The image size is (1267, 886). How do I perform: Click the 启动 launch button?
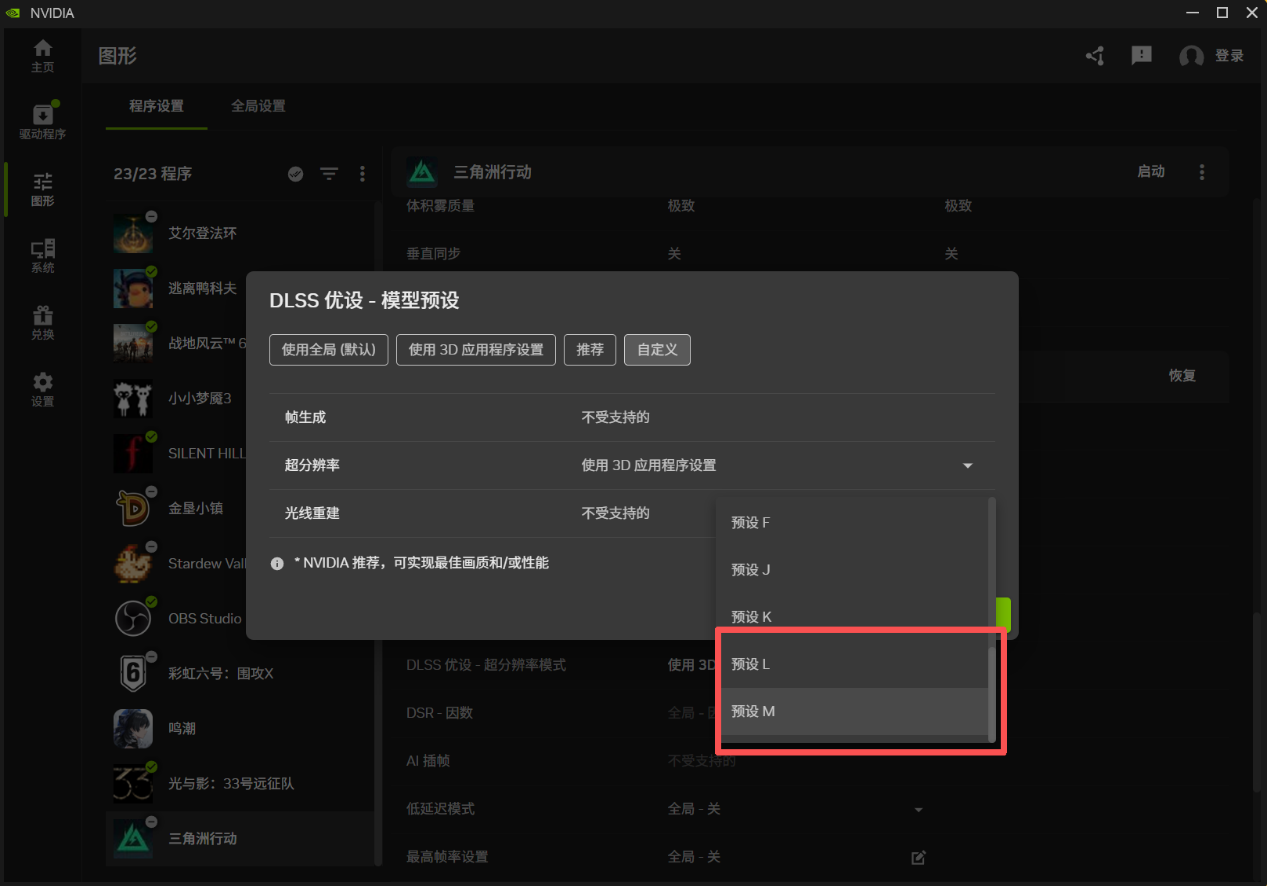1150,171
